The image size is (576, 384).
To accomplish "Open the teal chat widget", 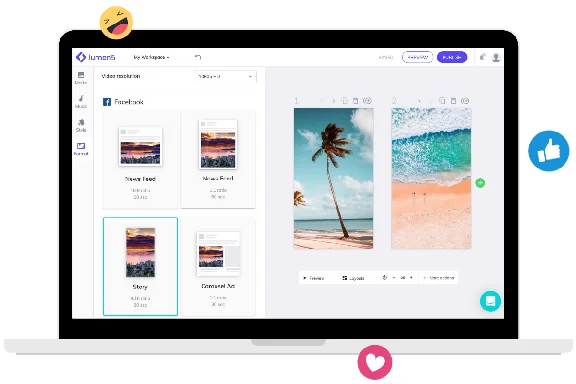I will click(490, 301).
